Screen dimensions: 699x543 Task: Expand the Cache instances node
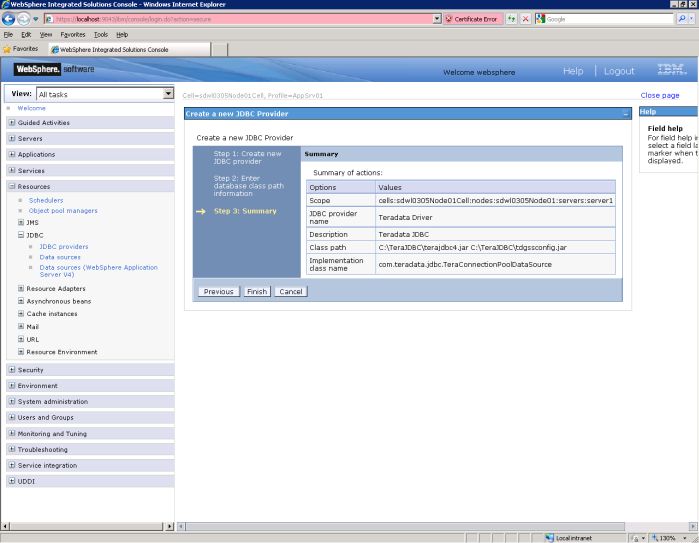(21, 313)
